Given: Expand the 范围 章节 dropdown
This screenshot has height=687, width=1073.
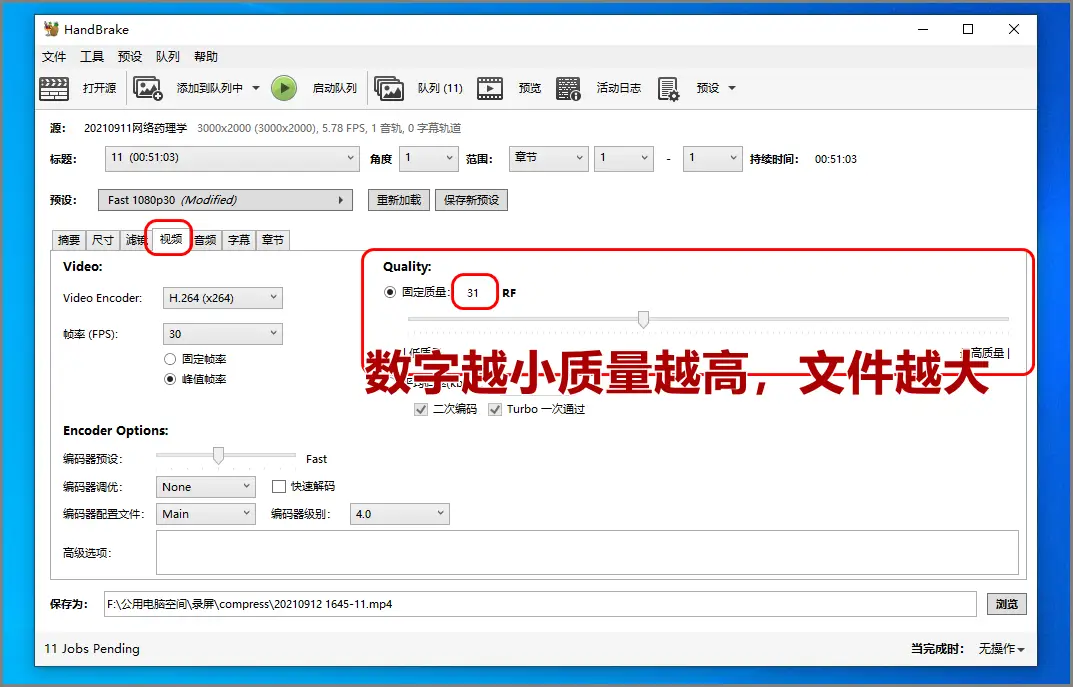Looking at the screenshot, I should (x=548, y=158).
